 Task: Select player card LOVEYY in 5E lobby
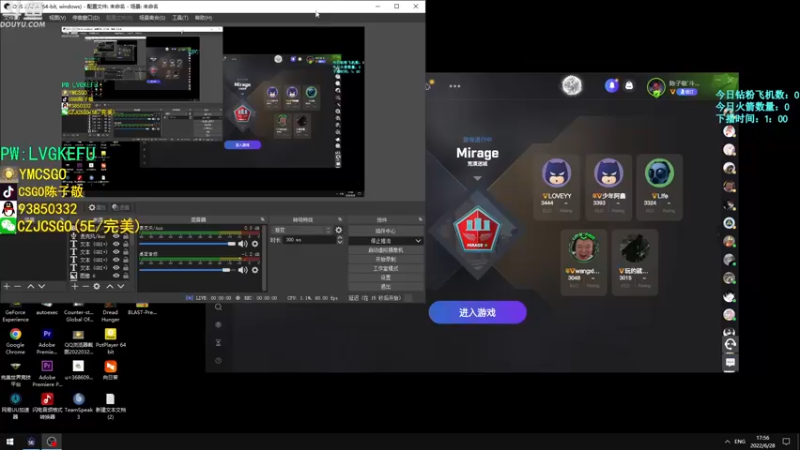click(x=557, y=187)
